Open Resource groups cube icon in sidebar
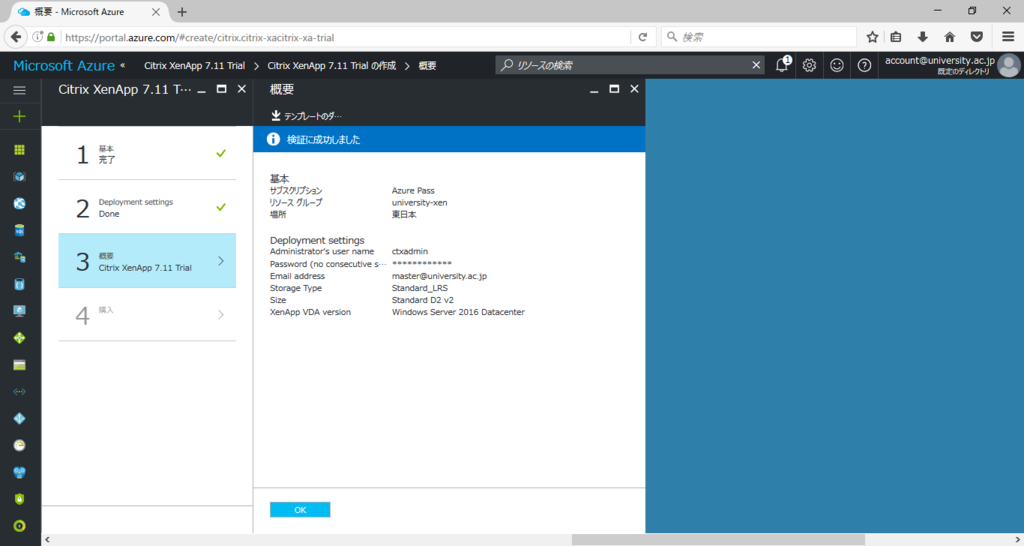Screen dimensions: 1024x546 point(20,177)
